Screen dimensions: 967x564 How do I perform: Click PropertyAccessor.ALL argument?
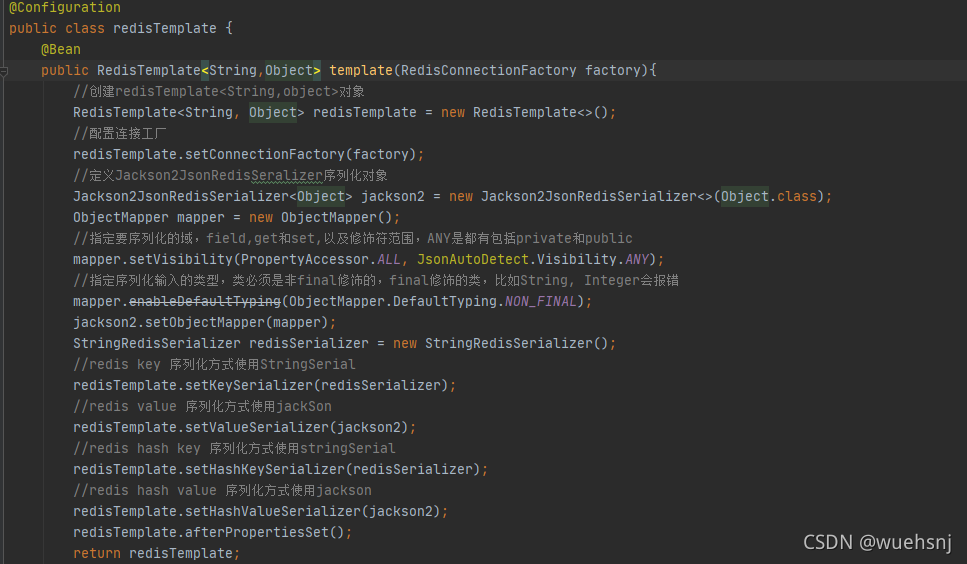pos(321,259)
